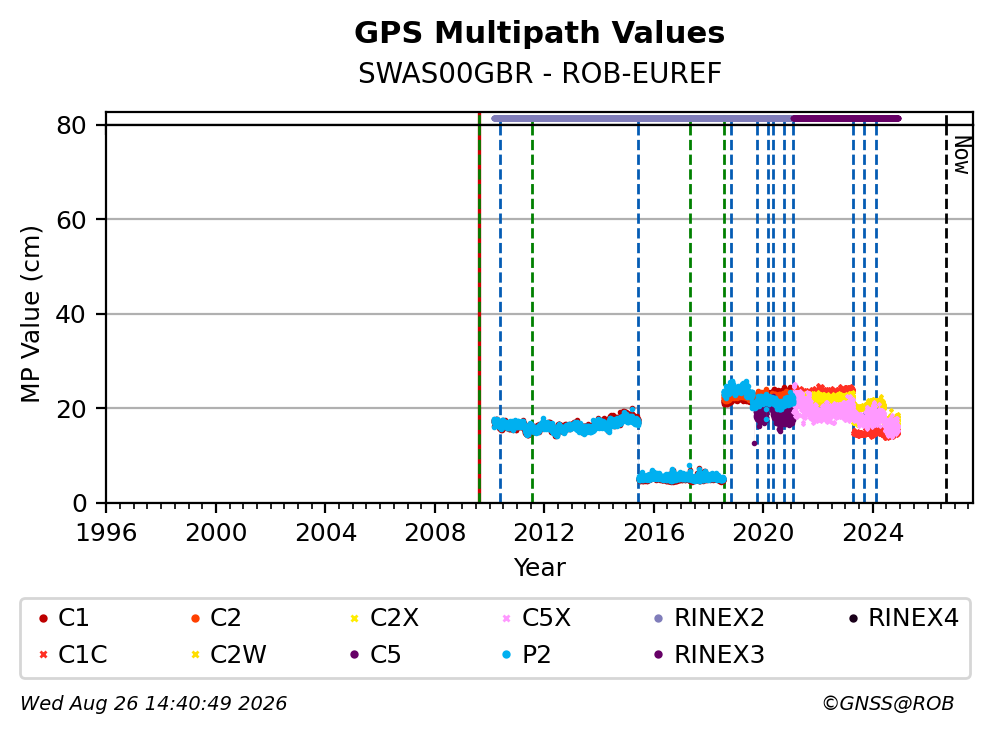Click the GPS Multipath Values title
Screen dimensions: 992x734
(x=539, y=33)
